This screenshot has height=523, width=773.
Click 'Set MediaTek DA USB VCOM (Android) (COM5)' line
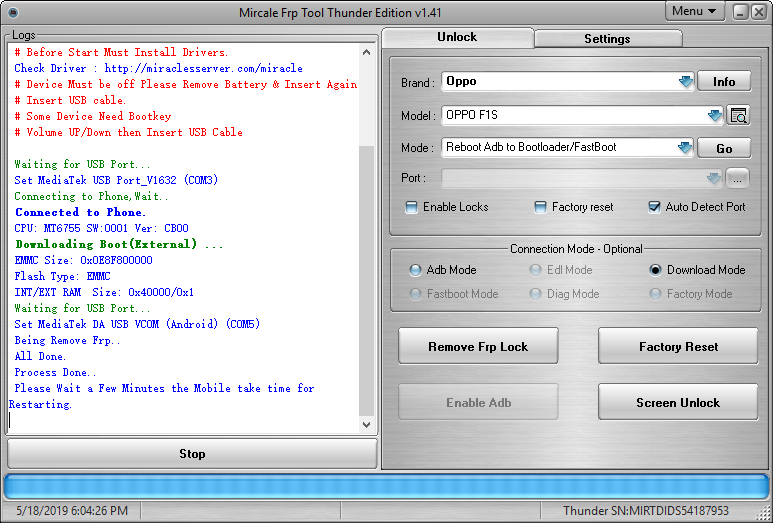[x=137, y=324]
